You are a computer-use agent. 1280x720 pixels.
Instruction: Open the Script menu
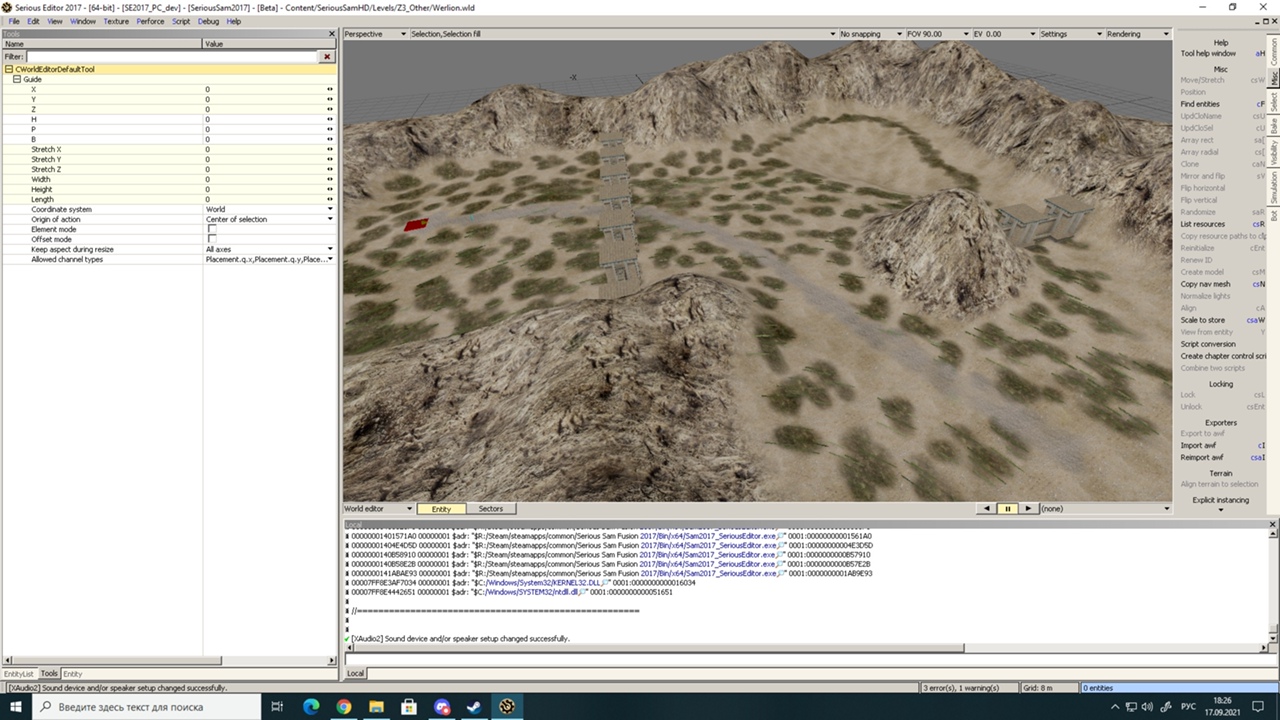tap(181, 21)
